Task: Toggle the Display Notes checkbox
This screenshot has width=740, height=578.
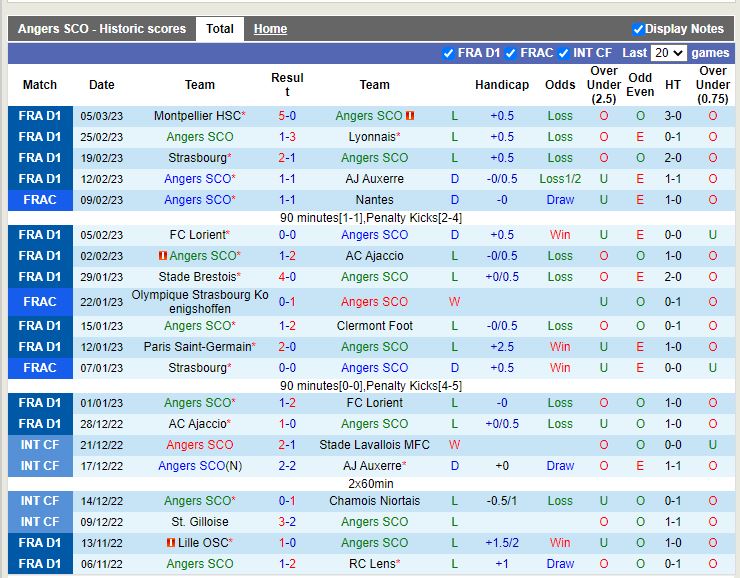Action: [x=638, y=29]
